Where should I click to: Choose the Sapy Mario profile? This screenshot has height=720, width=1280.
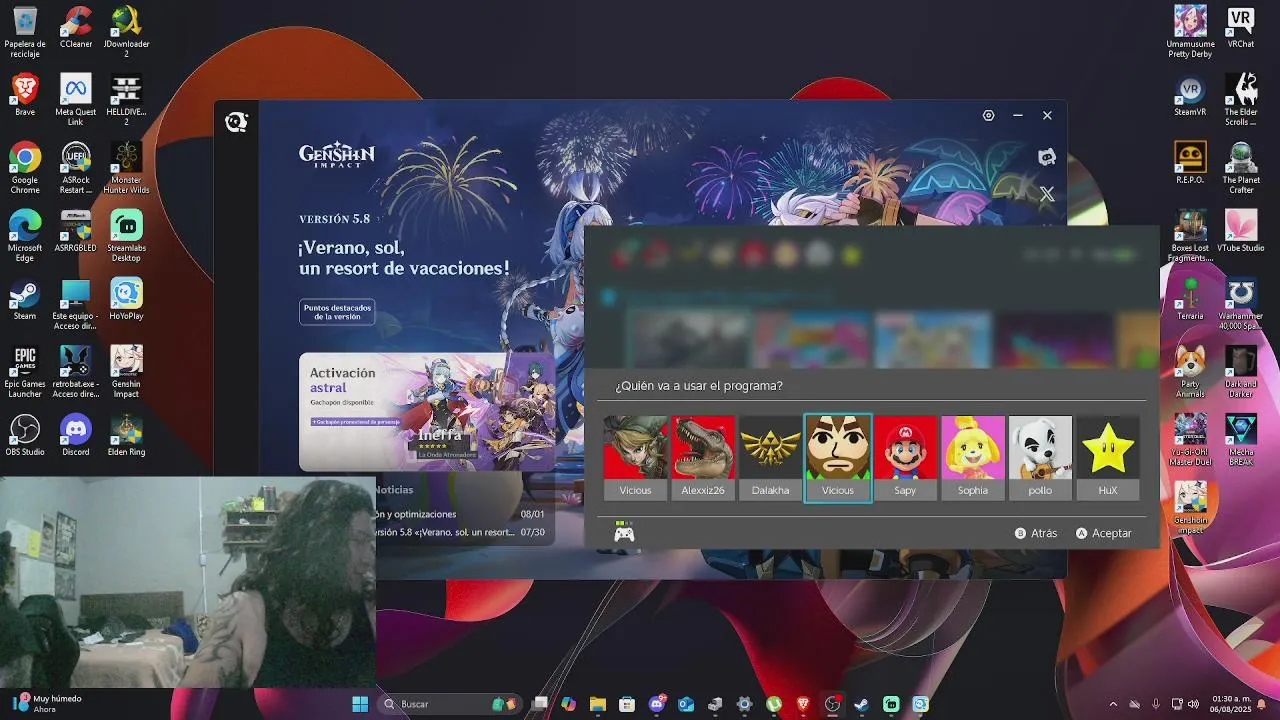click(905, 458)
